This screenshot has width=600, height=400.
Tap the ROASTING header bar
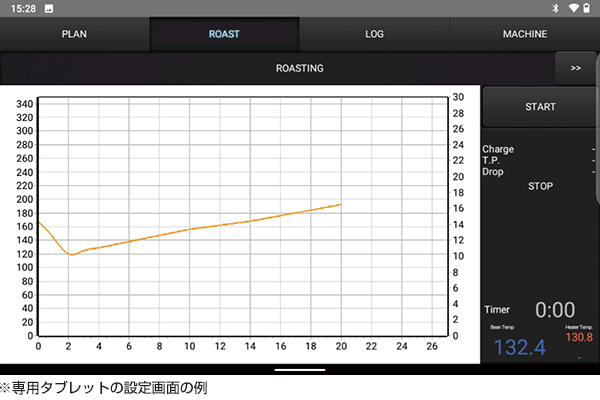click(x=299, y=69)
